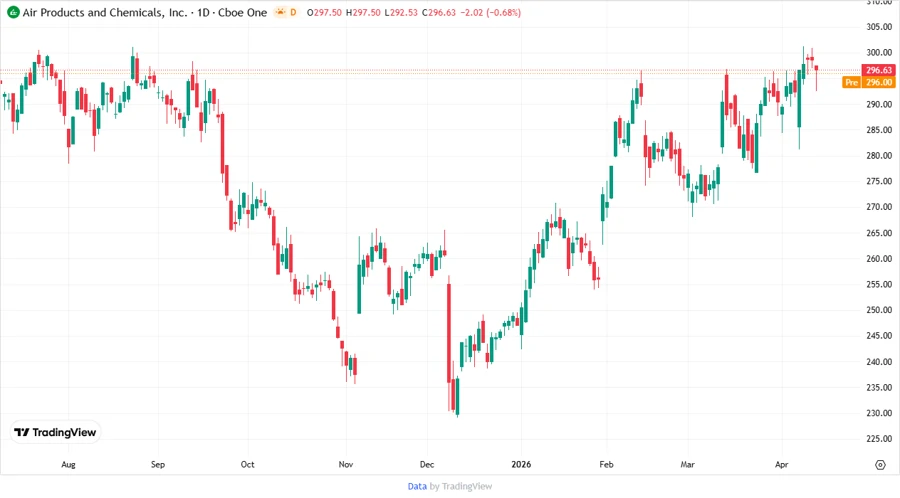Click the sun pre-market session icon
The width and height of the screenshot is (900, 498).
coord(280,12)
